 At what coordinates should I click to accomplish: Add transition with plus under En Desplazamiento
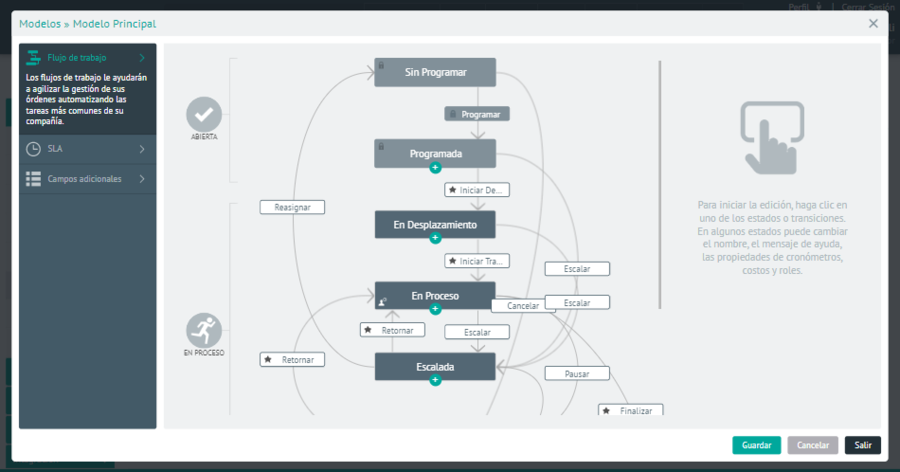click(435, 238)
